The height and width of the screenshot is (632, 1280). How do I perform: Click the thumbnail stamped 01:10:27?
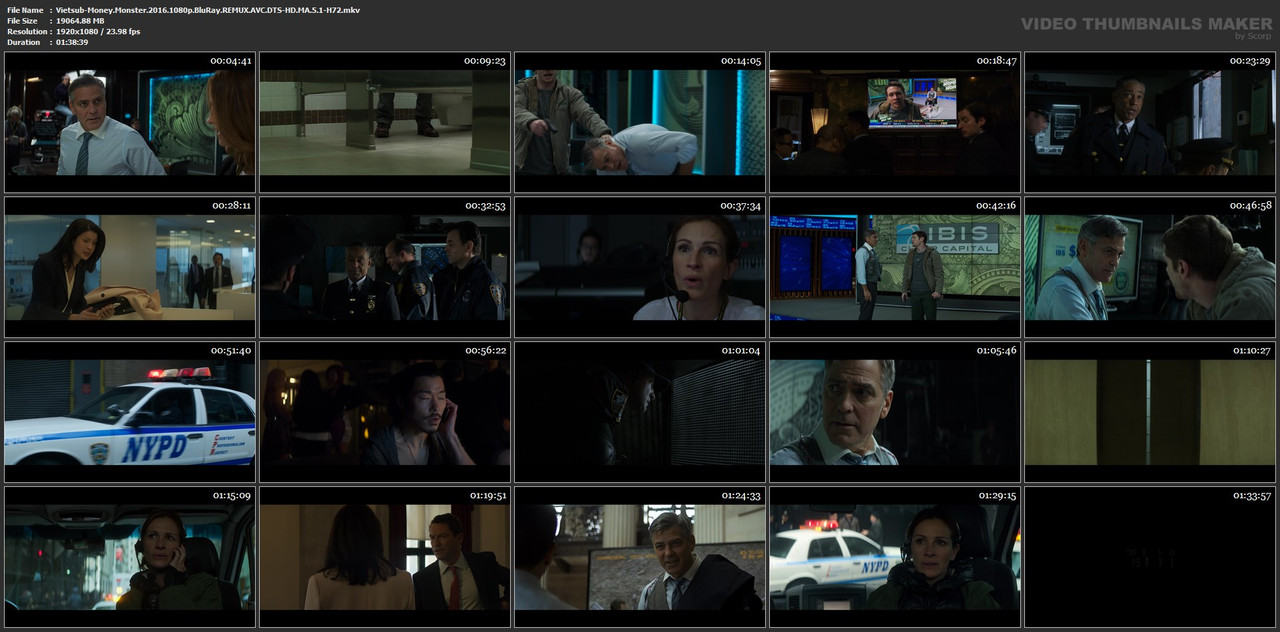point(1150,412)
